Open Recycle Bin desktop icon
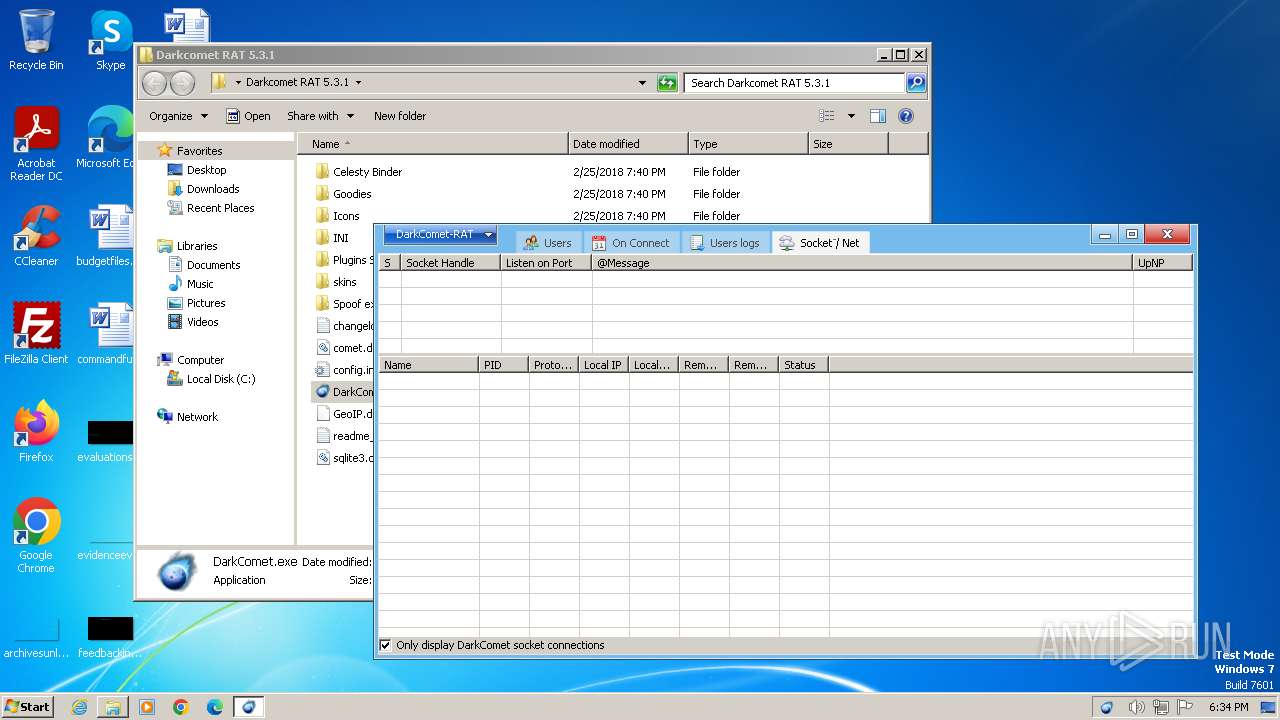The width and height of the screenshot is (1280, 720). click(x=36, y=40)
